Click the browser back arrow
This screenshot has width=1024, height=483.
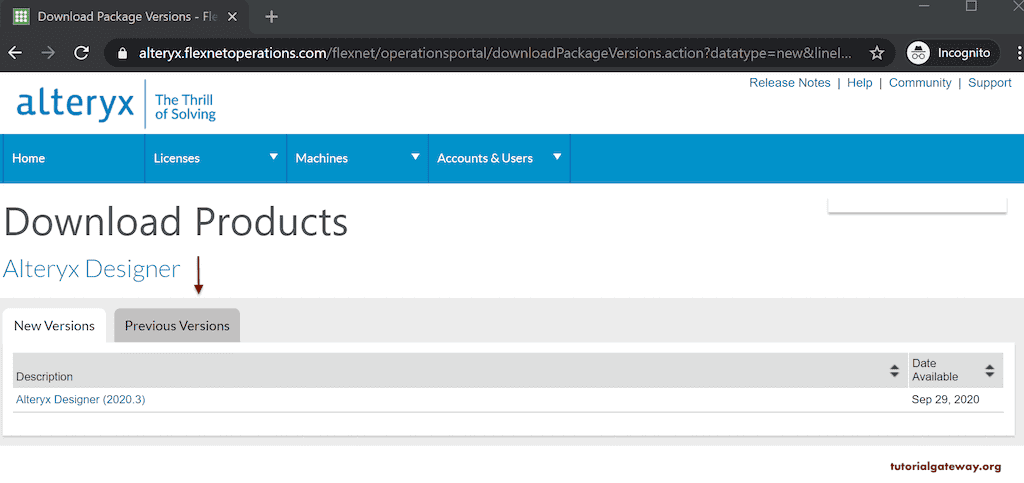point(15,53)
